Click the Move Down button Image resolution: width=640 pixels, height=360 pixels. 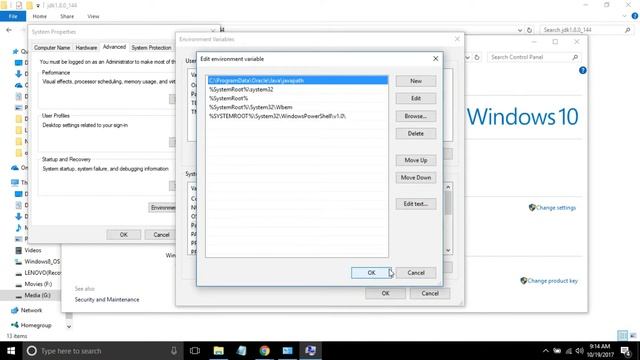tap(416, 178)
